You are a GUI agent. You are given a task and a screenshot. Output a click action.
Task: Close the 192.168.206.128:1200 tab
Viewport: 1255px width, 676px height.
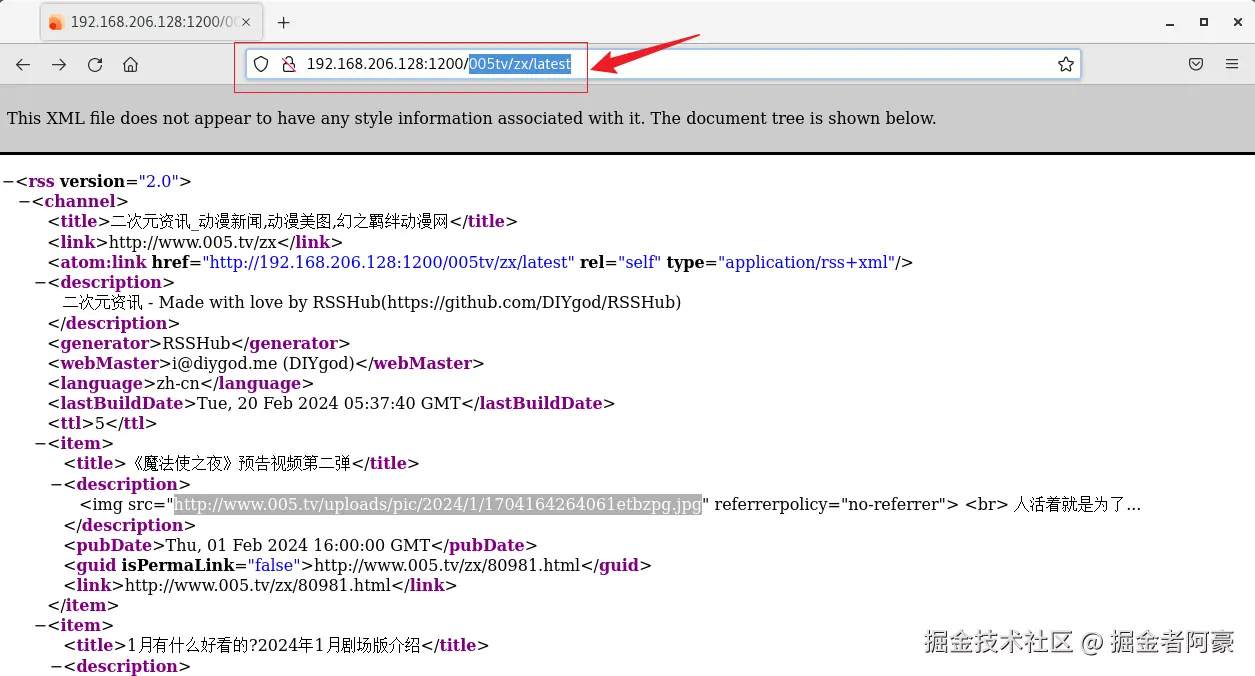tap(246, 22)
